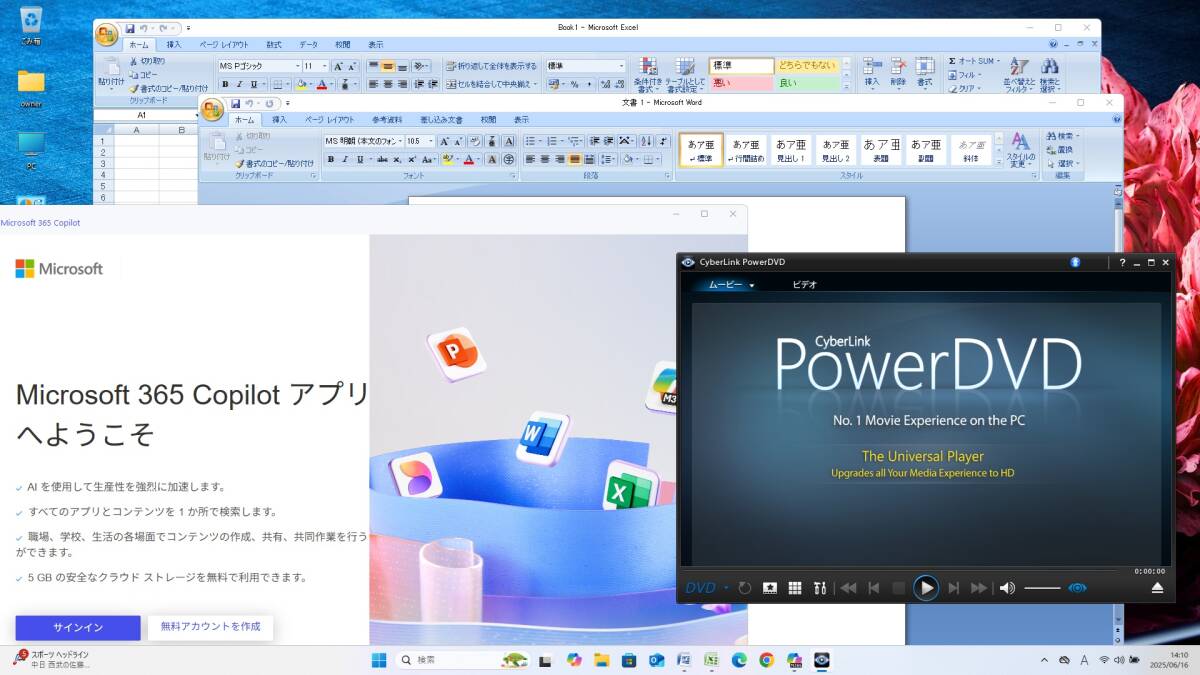Click the Eject disc icon in PowerDVD
Viewport: 1200px width, 675px height.
click(1157, 588)
